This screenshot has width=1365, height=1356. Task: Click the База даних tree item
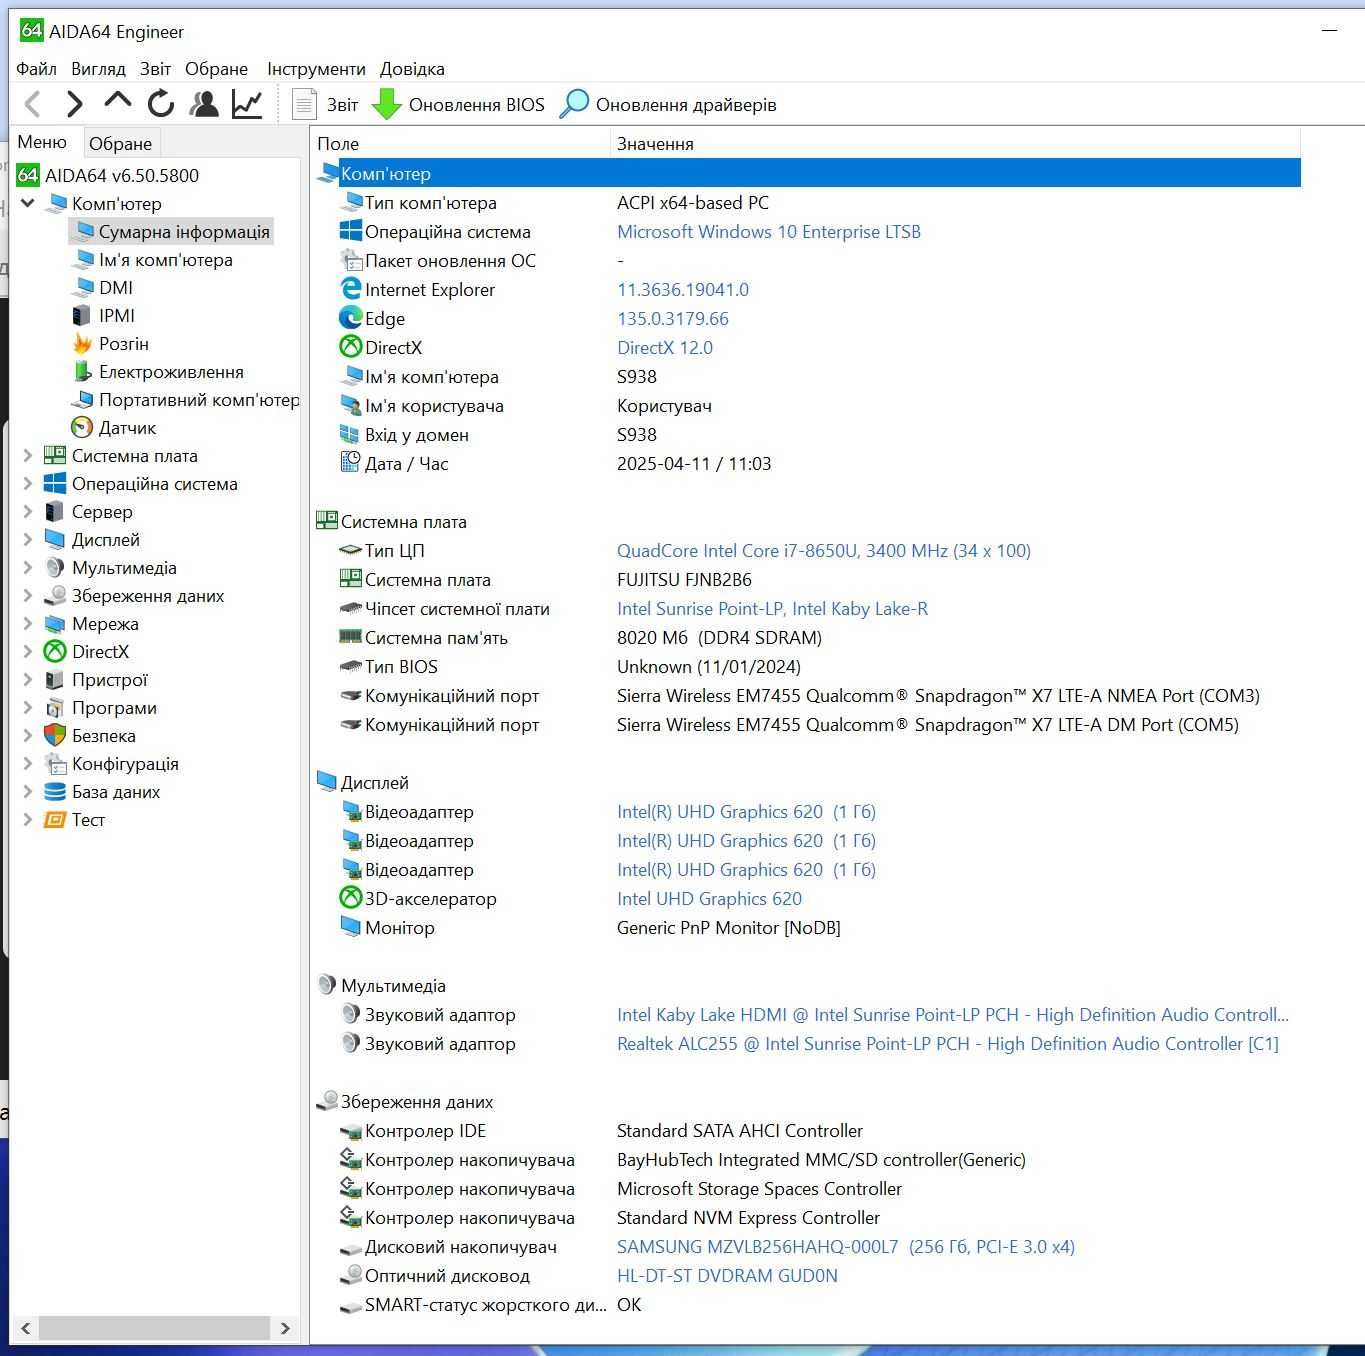103,791
